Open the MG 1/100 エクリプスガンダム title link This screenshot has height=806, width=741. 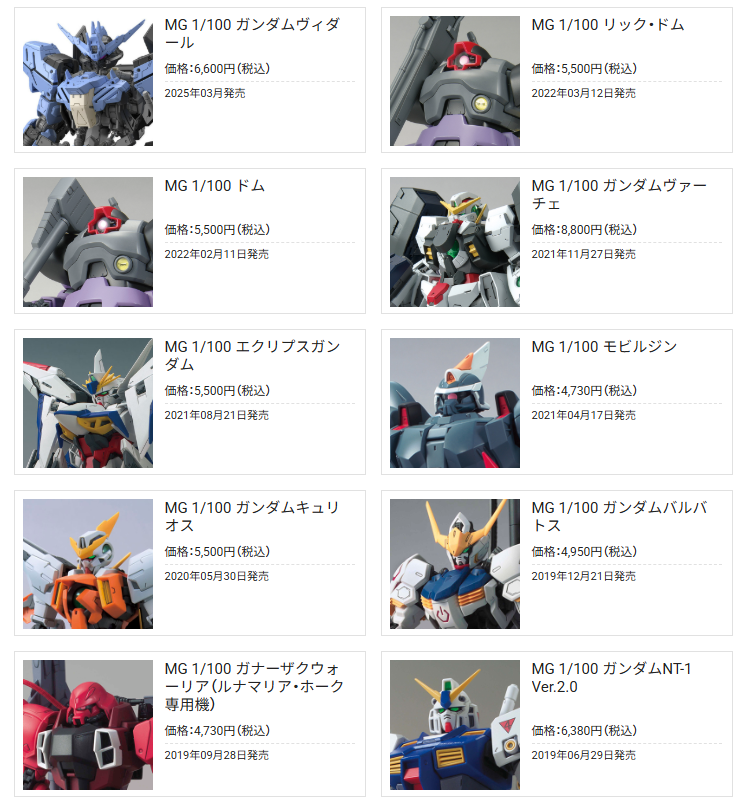coord(252,355)
